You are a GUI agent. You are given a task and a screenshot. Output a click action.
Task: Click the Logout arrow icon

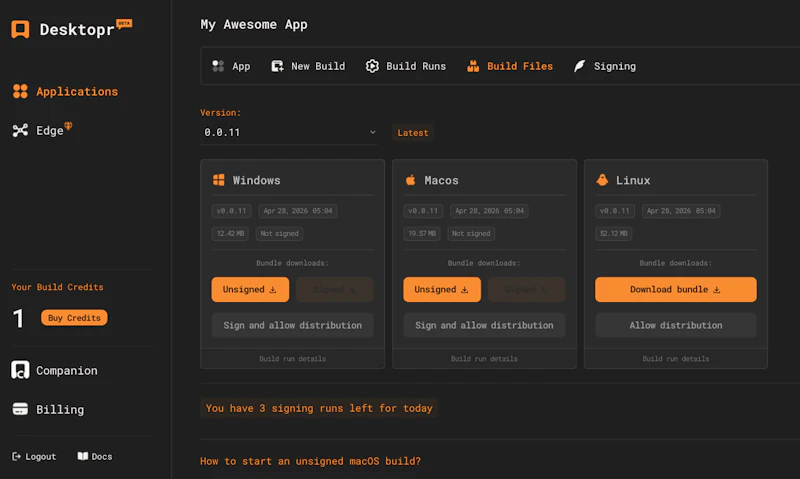[16, 457]
